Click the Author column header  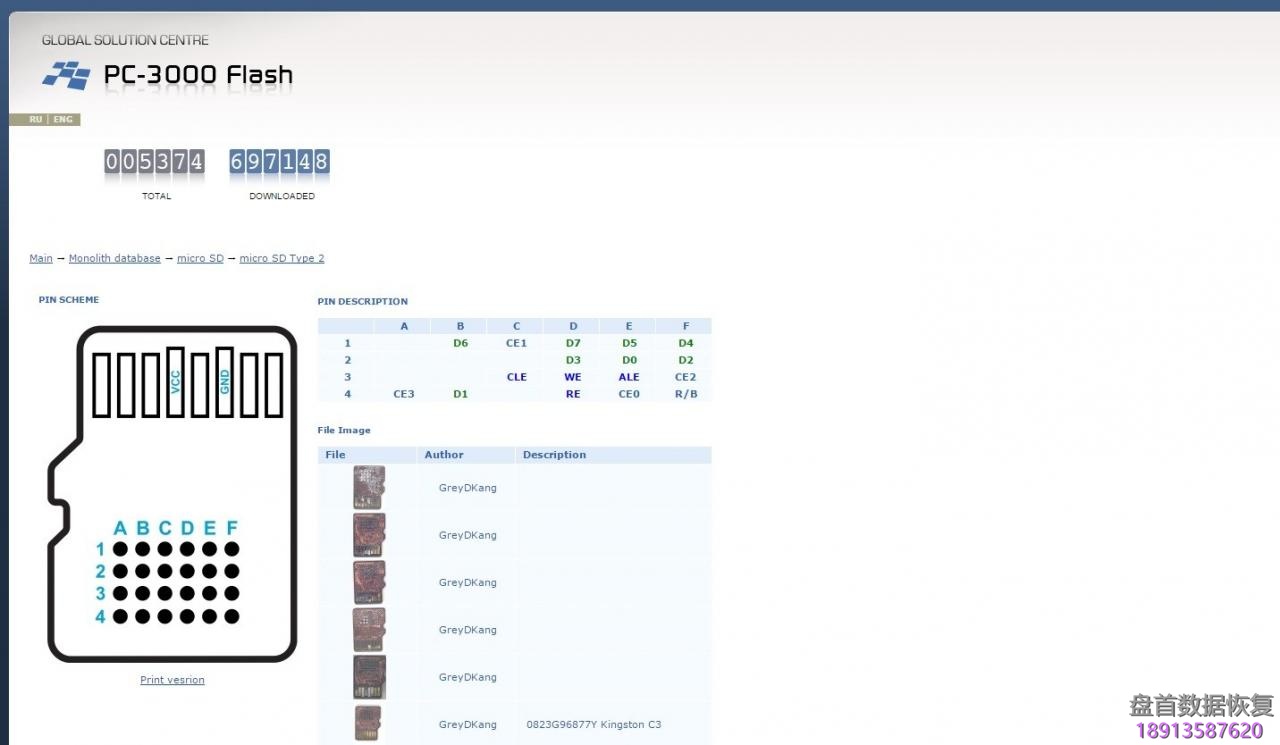(444, 455)
